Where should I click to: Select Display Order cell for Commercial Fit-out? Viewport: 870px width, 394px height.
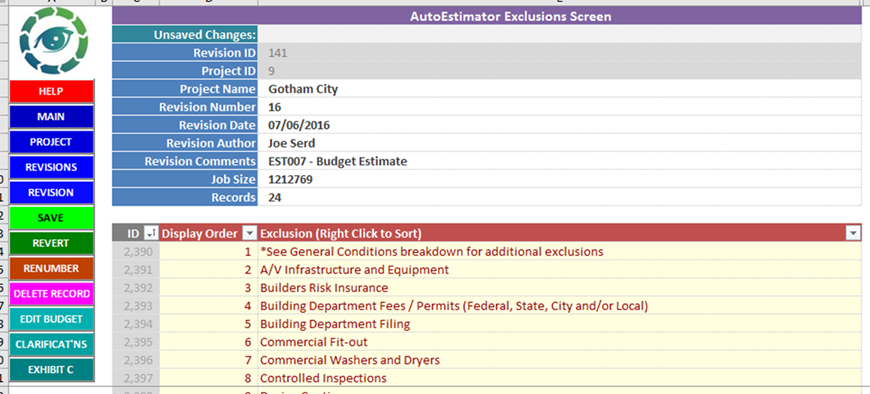[209, 342]
